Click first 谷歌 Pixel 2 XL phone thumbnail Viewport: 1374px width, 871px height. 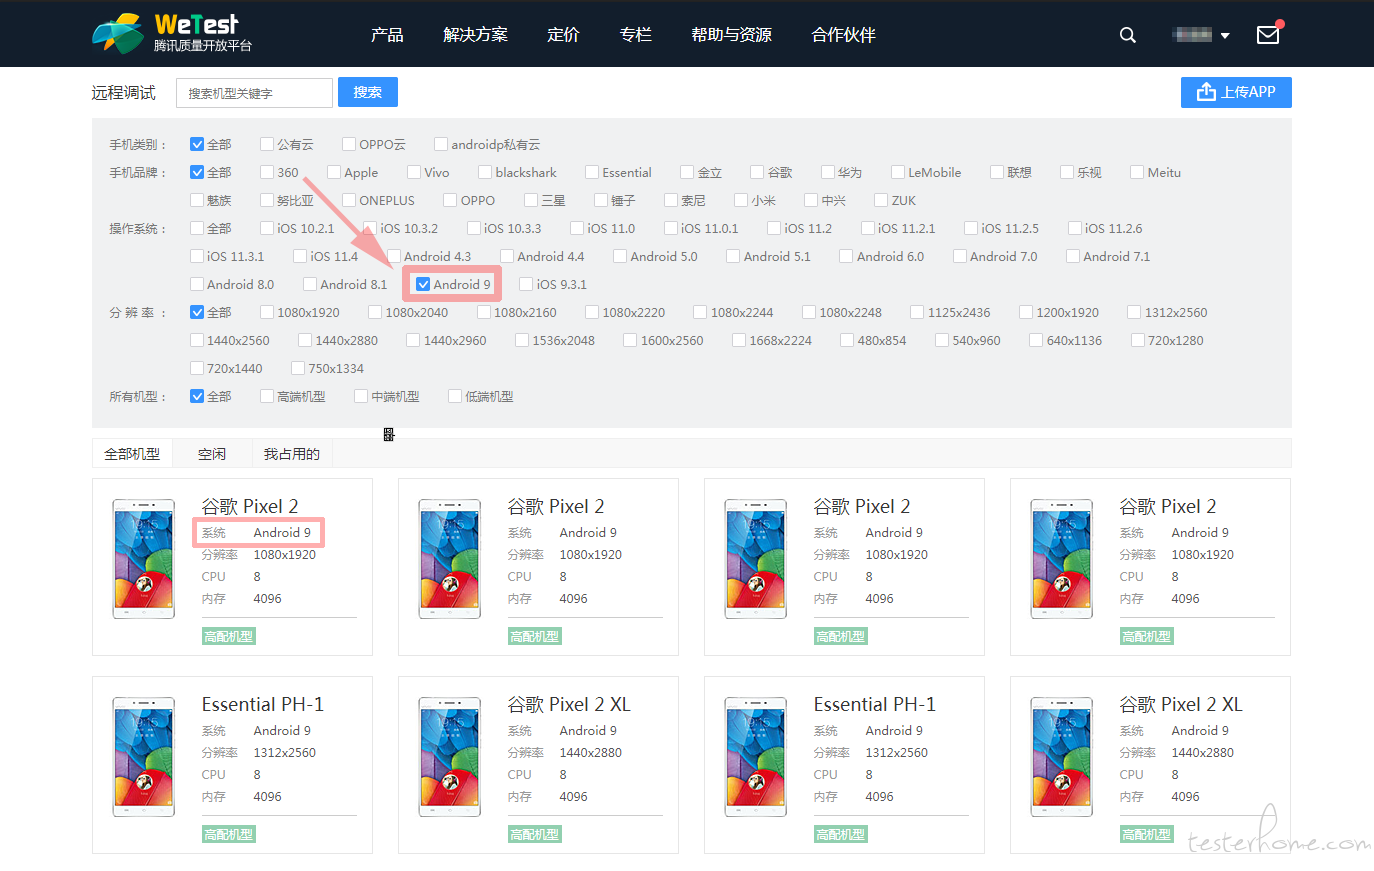pyautogui.click(x=450, y=756)
